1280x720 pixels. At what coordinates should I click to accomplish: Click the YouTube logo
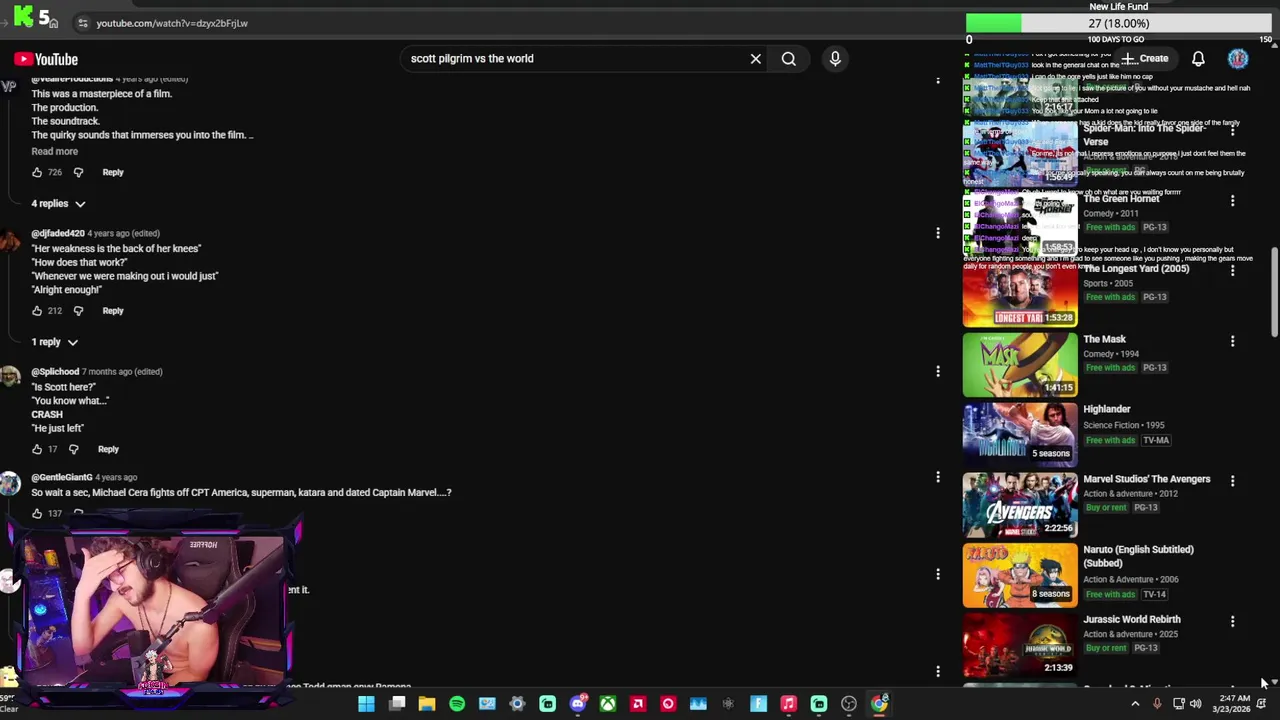46,59
